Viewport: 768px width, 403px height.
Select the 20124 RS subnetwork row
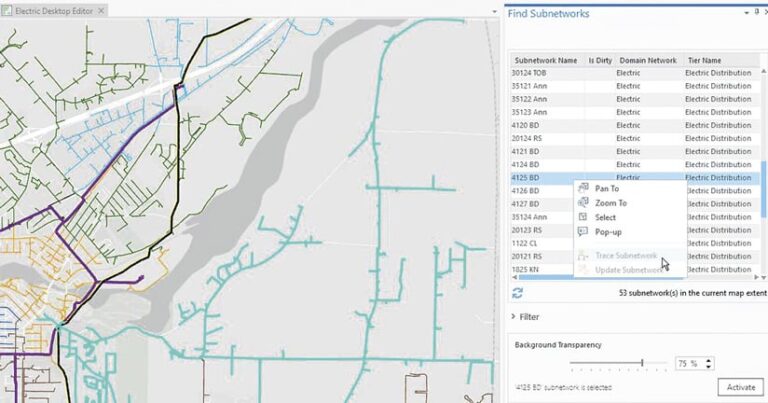(635, 139)
